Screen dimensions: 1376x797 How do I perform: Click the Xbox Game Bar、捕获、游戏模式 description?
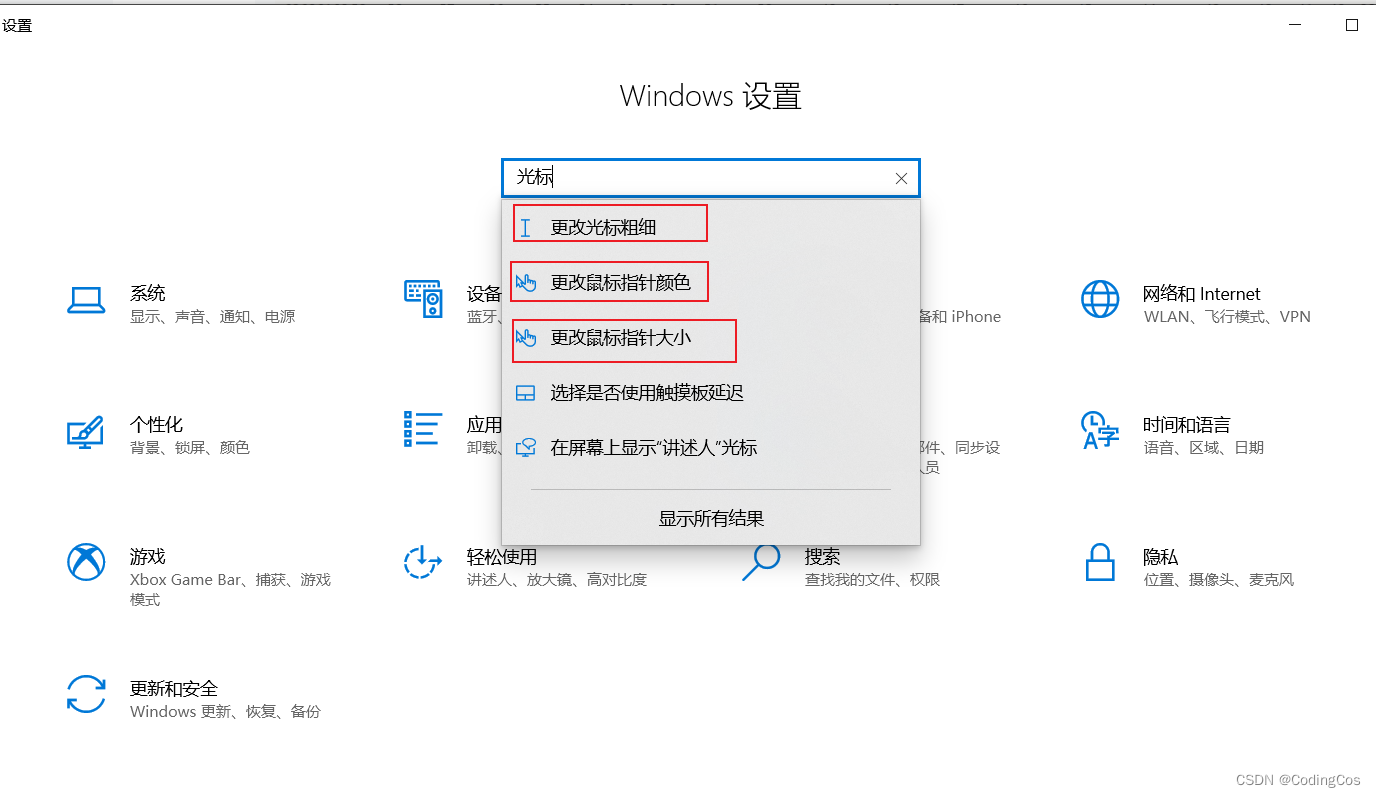230,590
